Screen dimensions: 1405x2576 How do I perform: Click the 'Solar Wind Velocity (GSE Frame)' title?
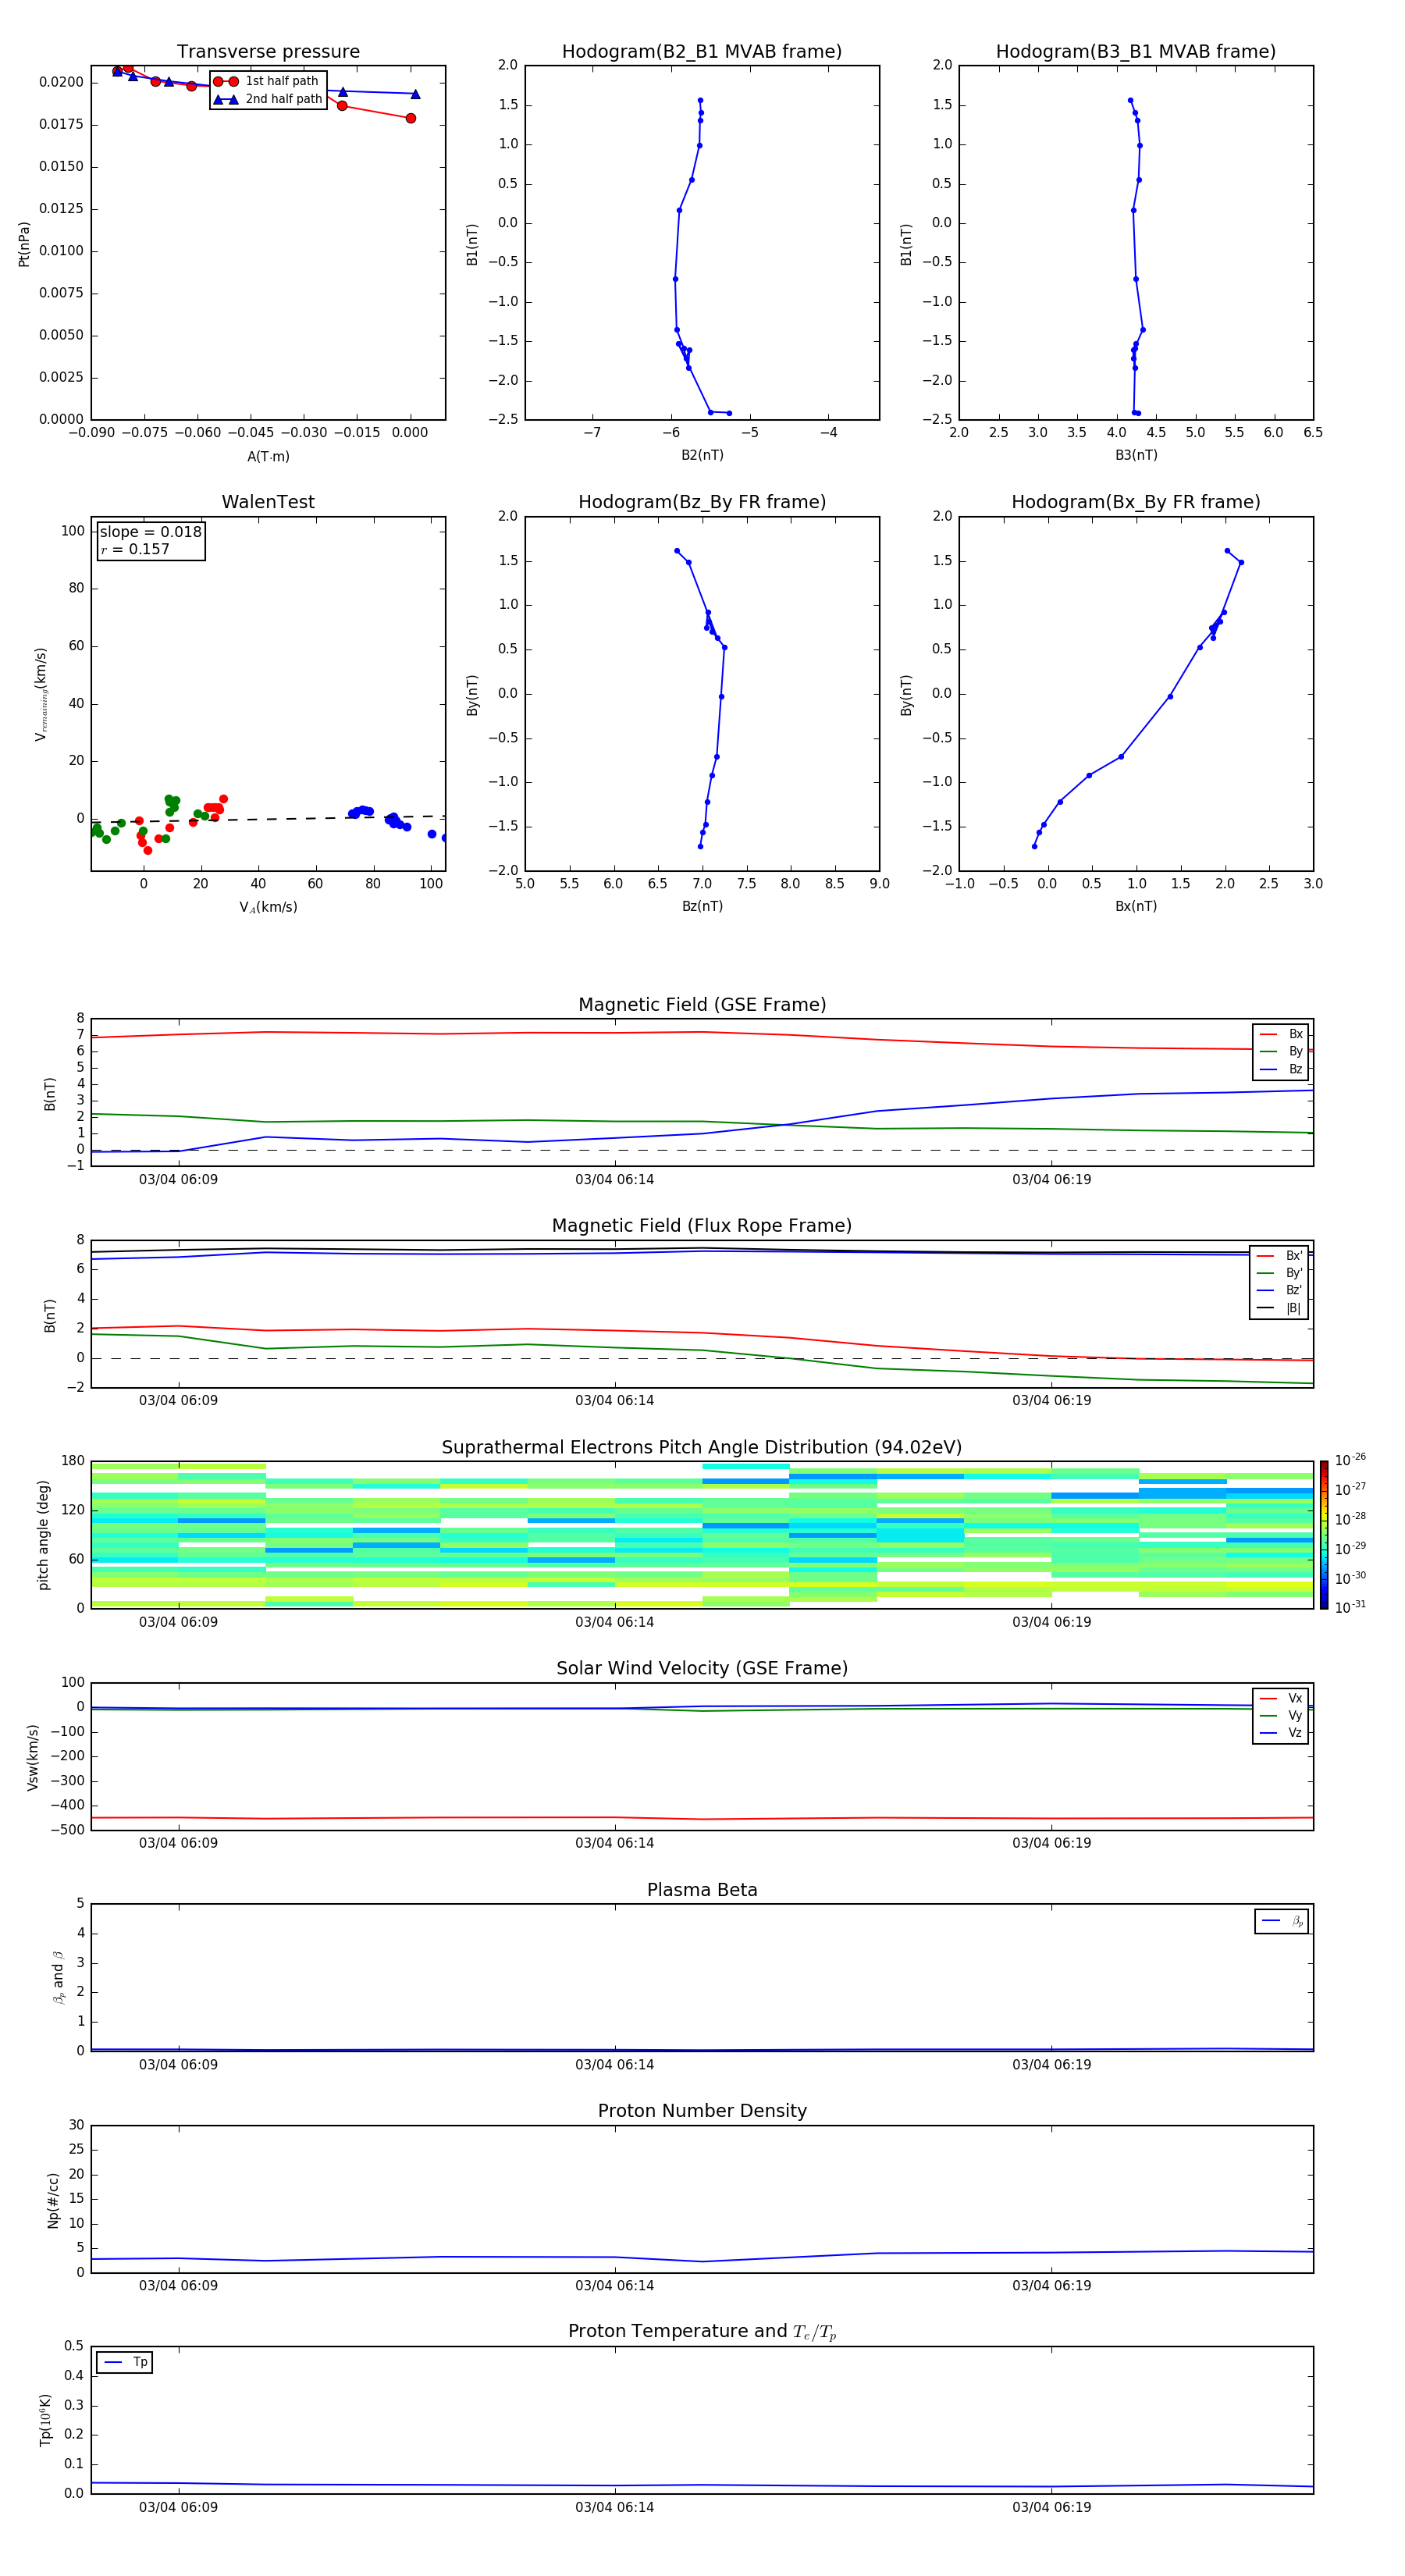702,1668
